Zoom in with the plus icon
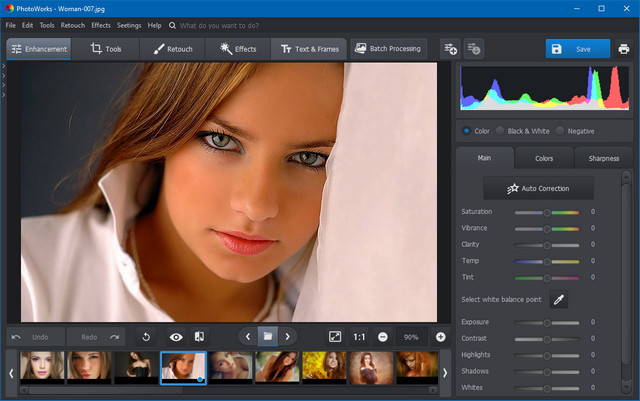This screenshot has height=401, width=640. [x=440, y=337]
